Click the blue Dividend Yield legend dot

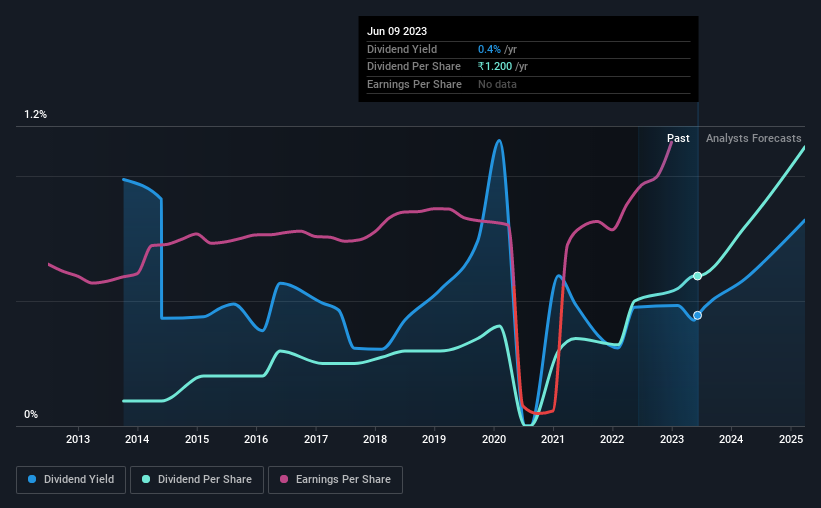[x=32, y=479]
